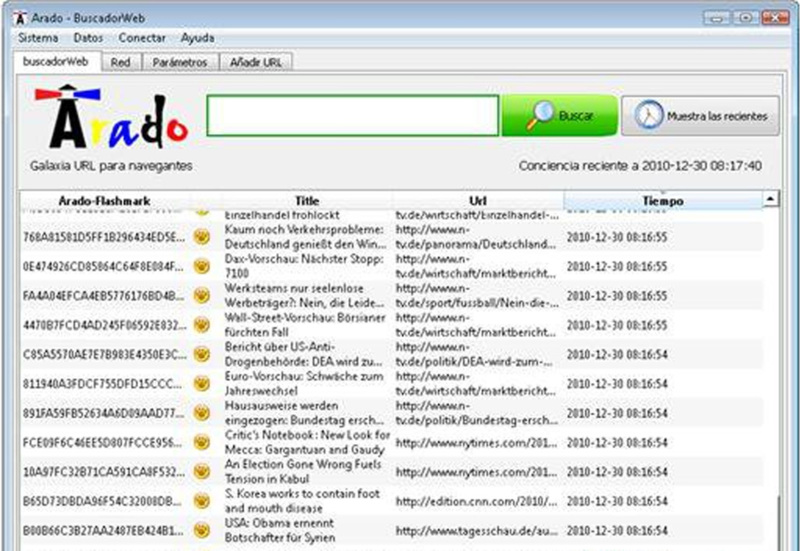Select flashmark 0E474926CD85864C64F8E084F
Screen dimensions: 800x551
pos(104,266)
